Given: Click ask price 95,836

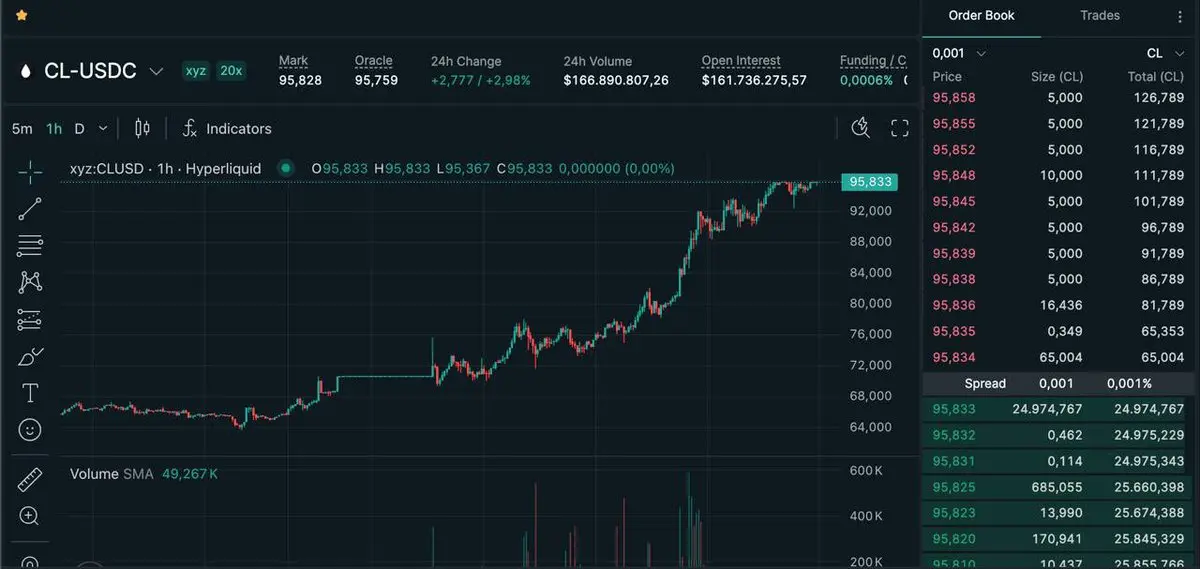Looking at the screenshot, I should [953, 305].
